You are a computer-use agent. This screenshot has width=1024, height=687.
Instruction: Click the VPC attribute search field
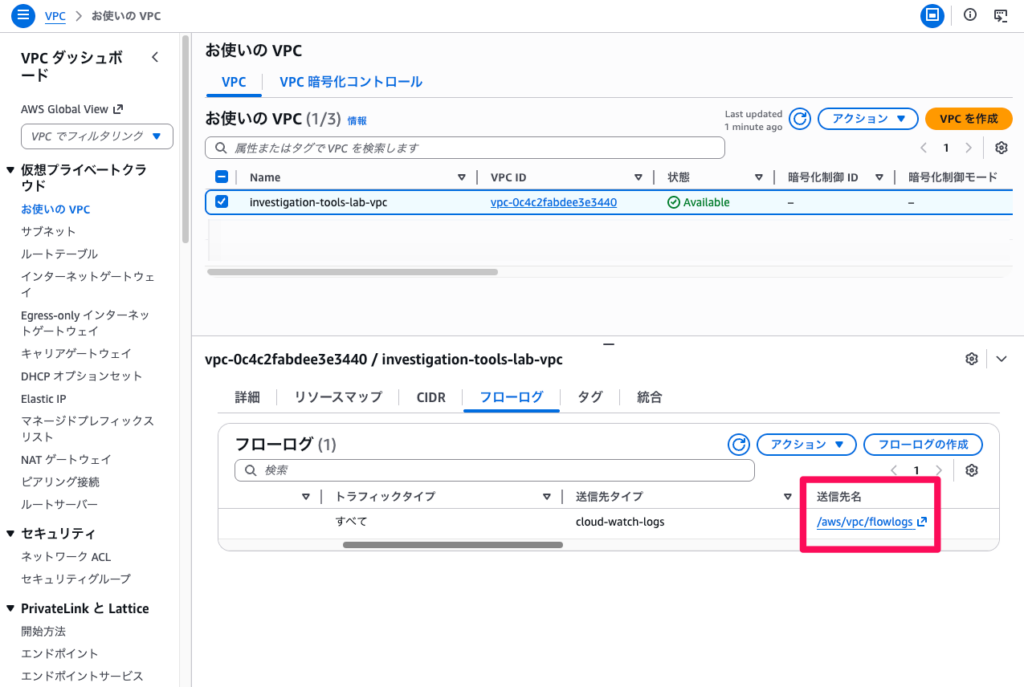coord(465,148)
